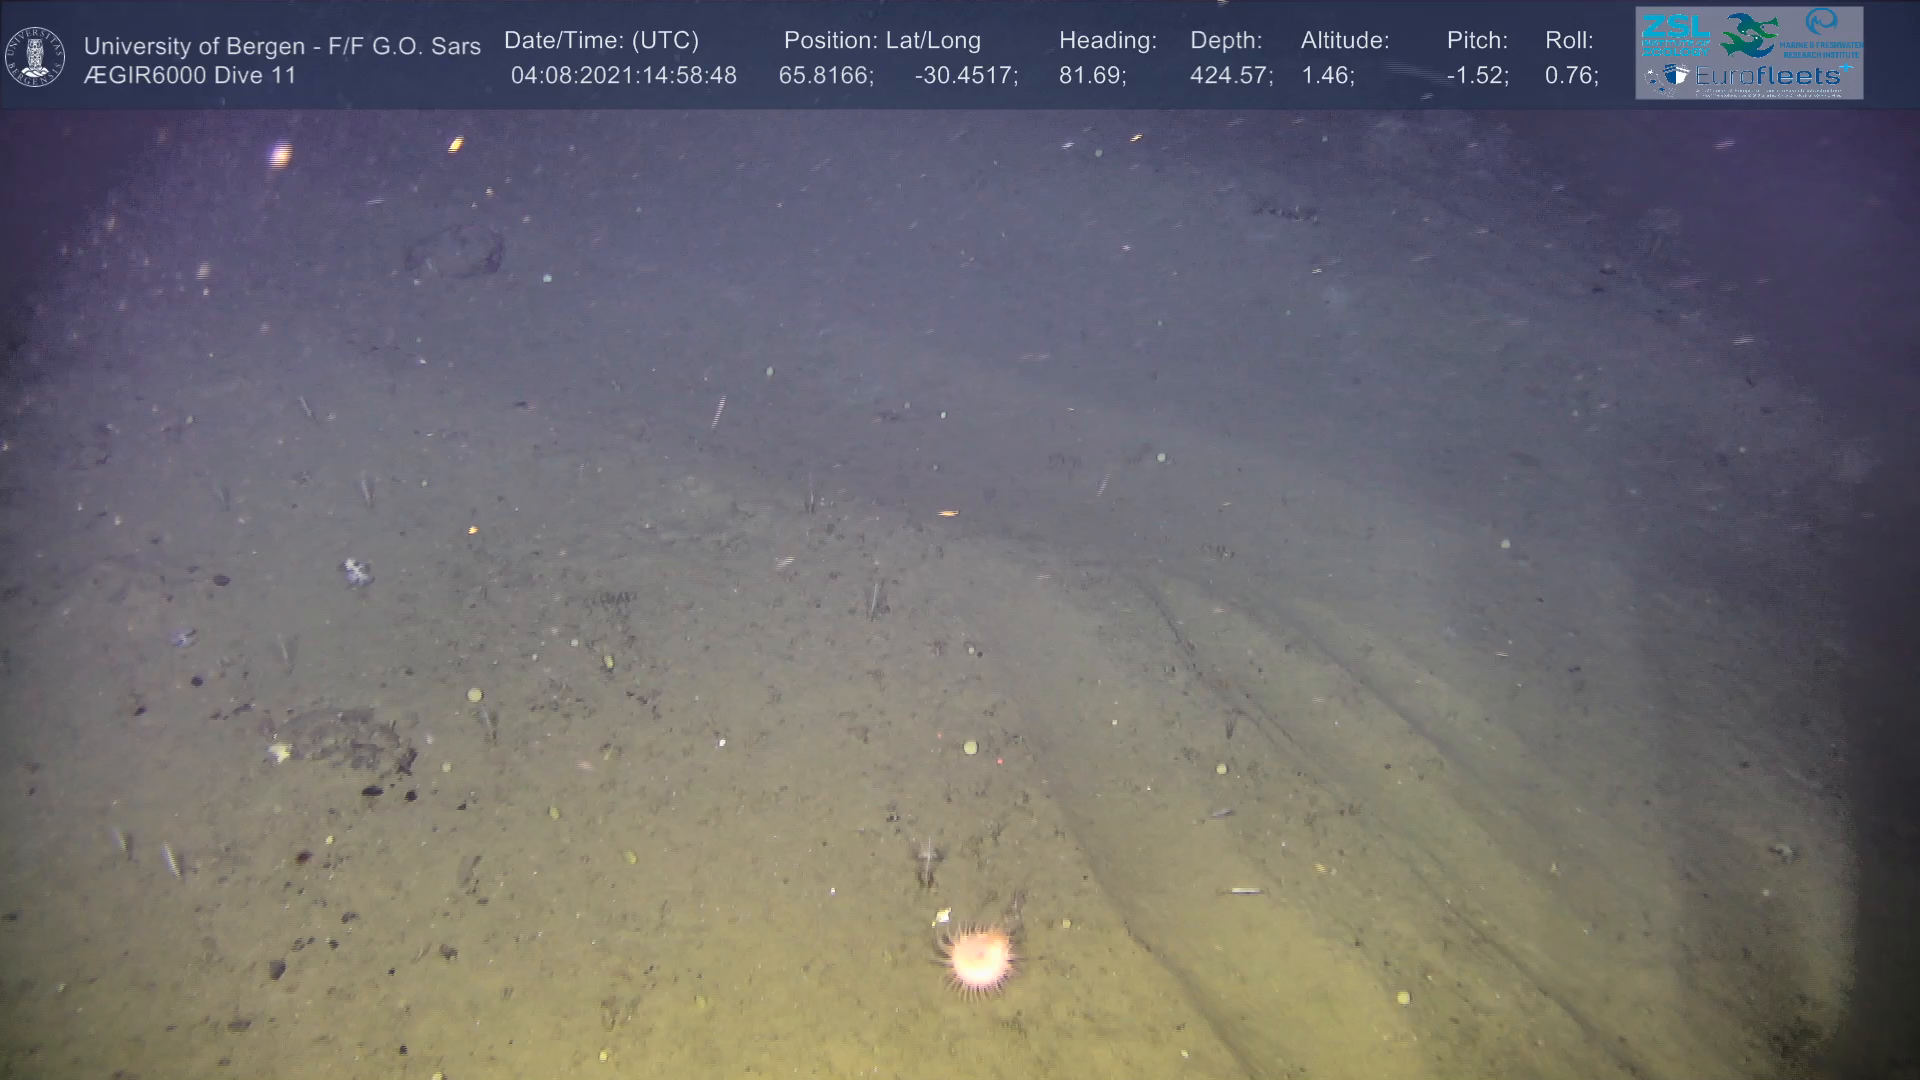Click the longitude value -30.4517
The width and height of the screenshot is (1920, 1080).
[965, 76]
